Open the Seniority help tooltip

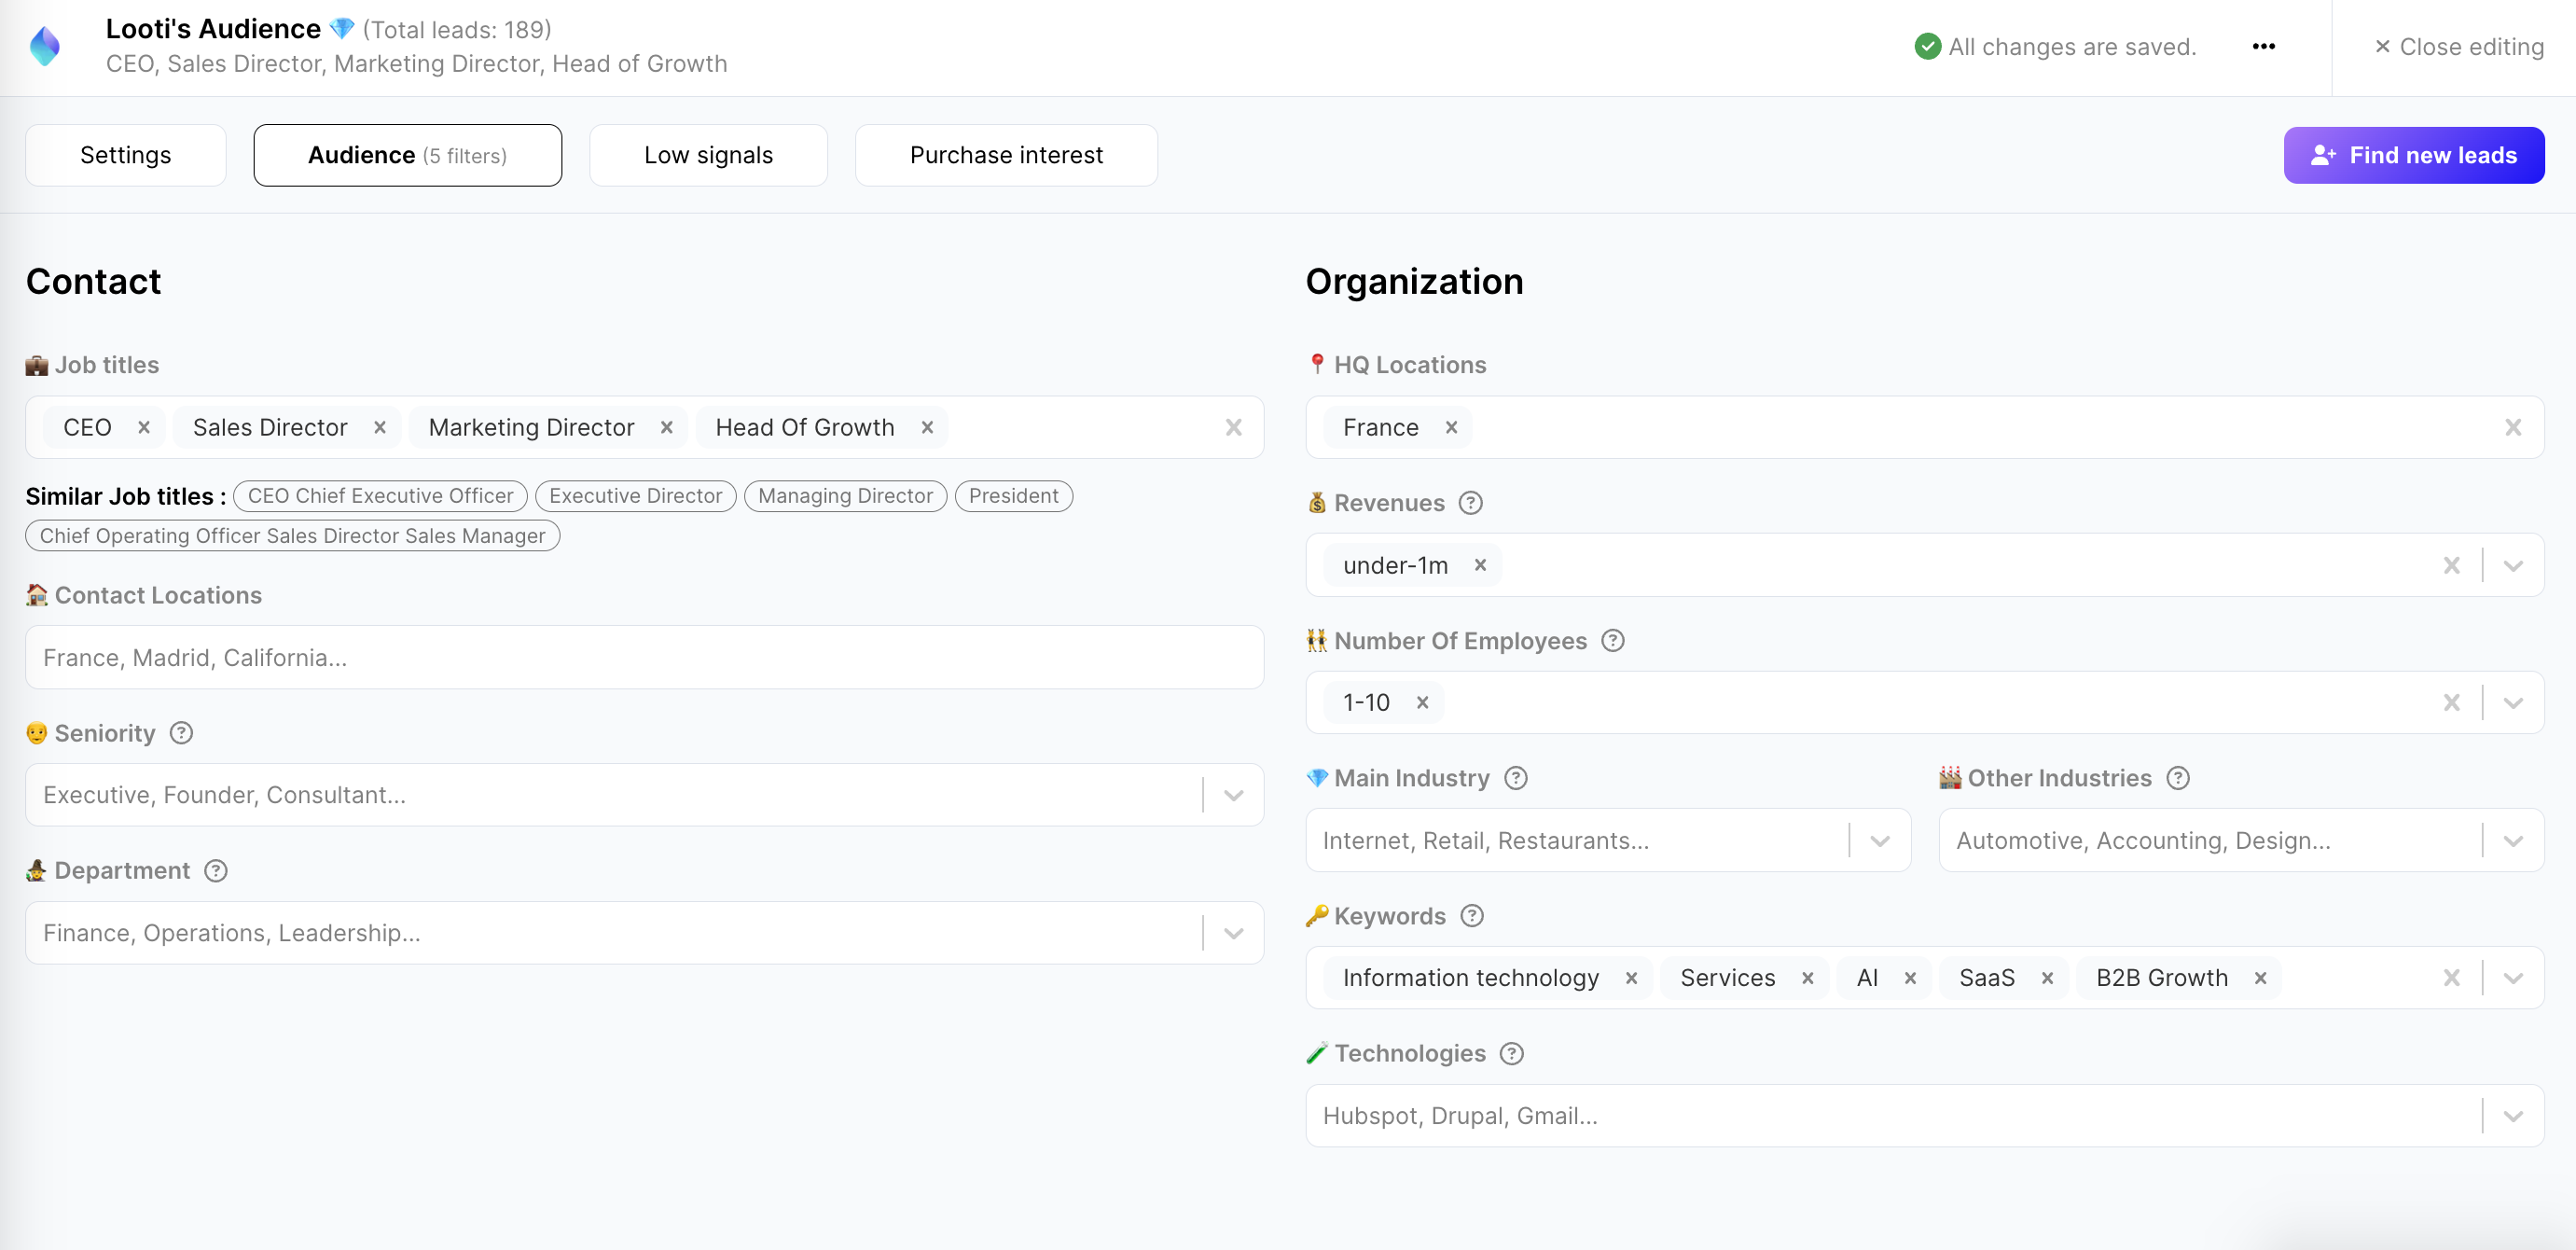181,733
